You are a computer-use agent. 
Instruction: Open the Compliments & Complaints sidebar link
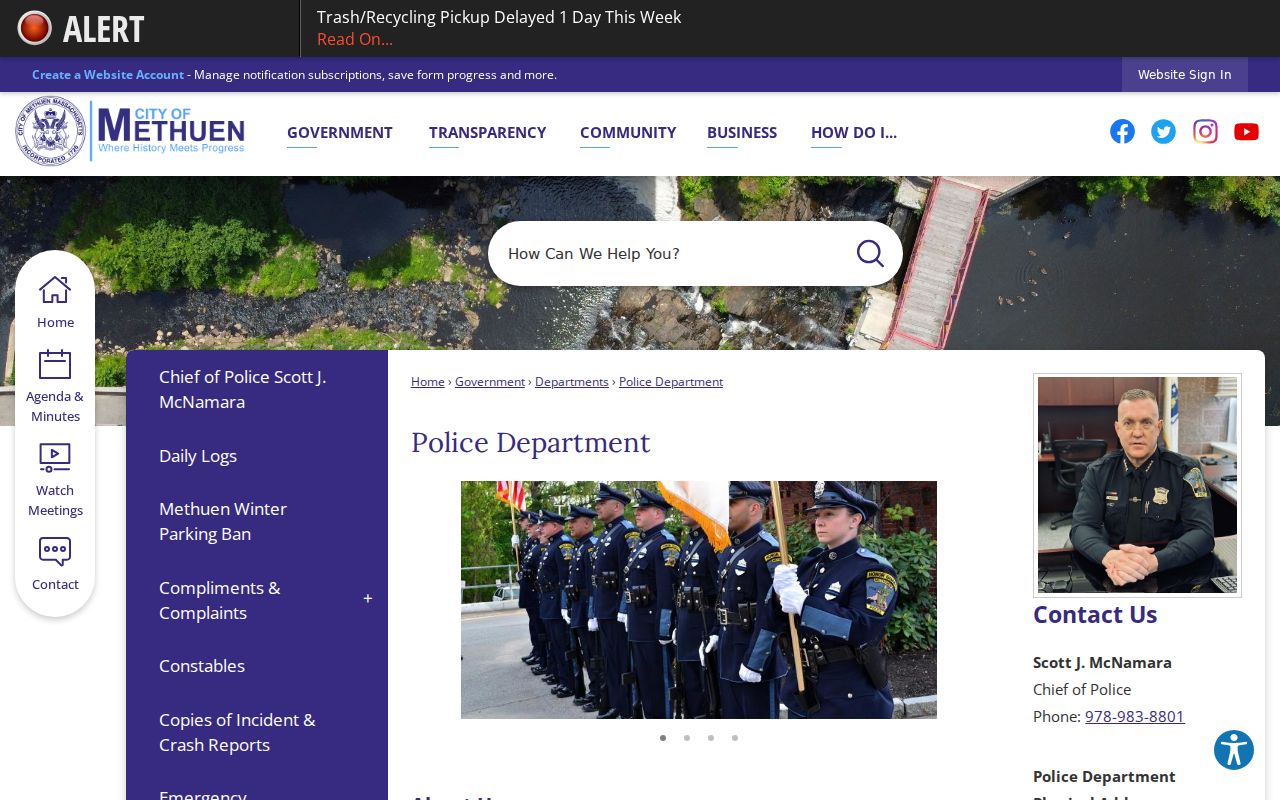point(220,600)
